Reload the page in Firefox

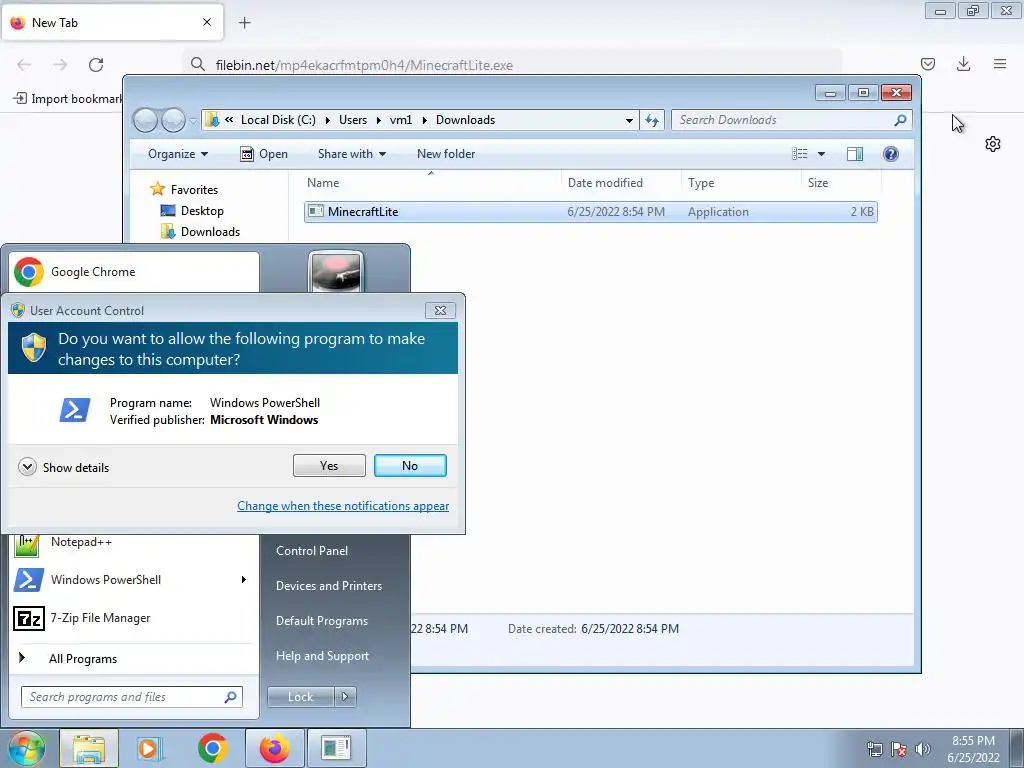pos(96,65)
